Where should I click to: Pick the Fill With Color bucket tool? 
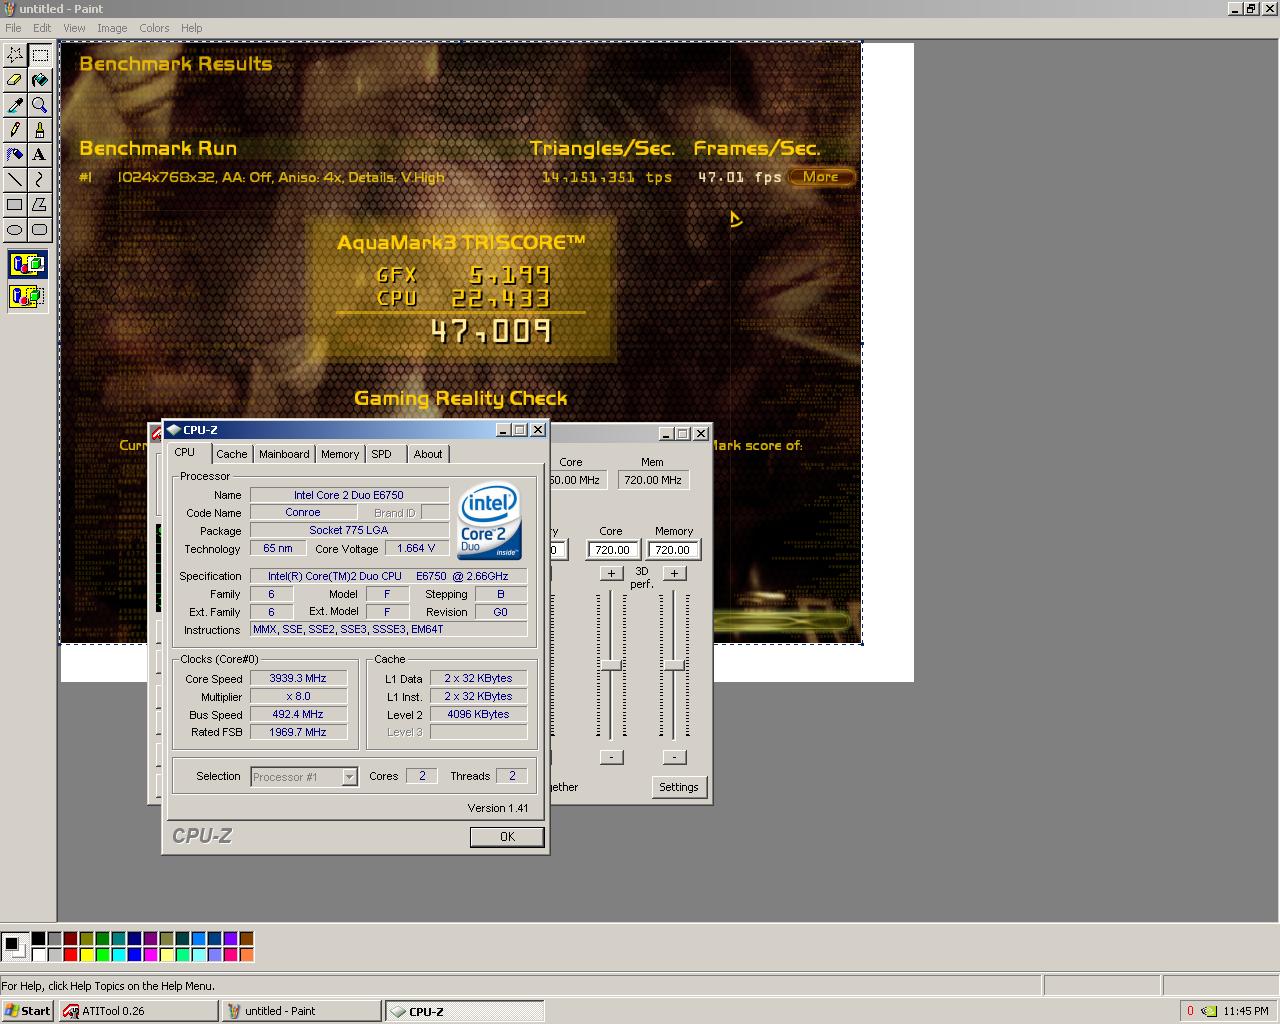40,80
